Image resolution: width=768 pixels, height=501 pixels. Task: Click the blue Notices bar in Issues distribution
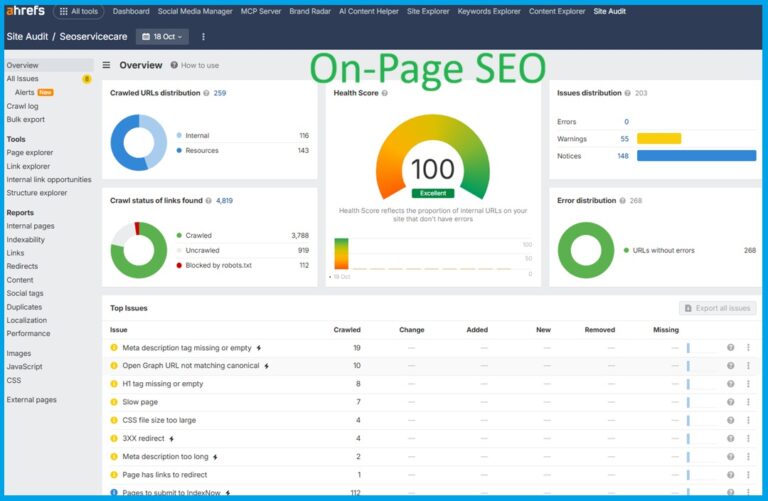[x=696, y=156]
